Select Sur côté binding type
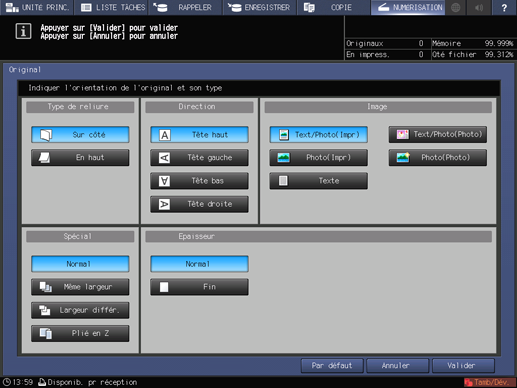Viewport: 517px width, 388px height. click(80, 135)
